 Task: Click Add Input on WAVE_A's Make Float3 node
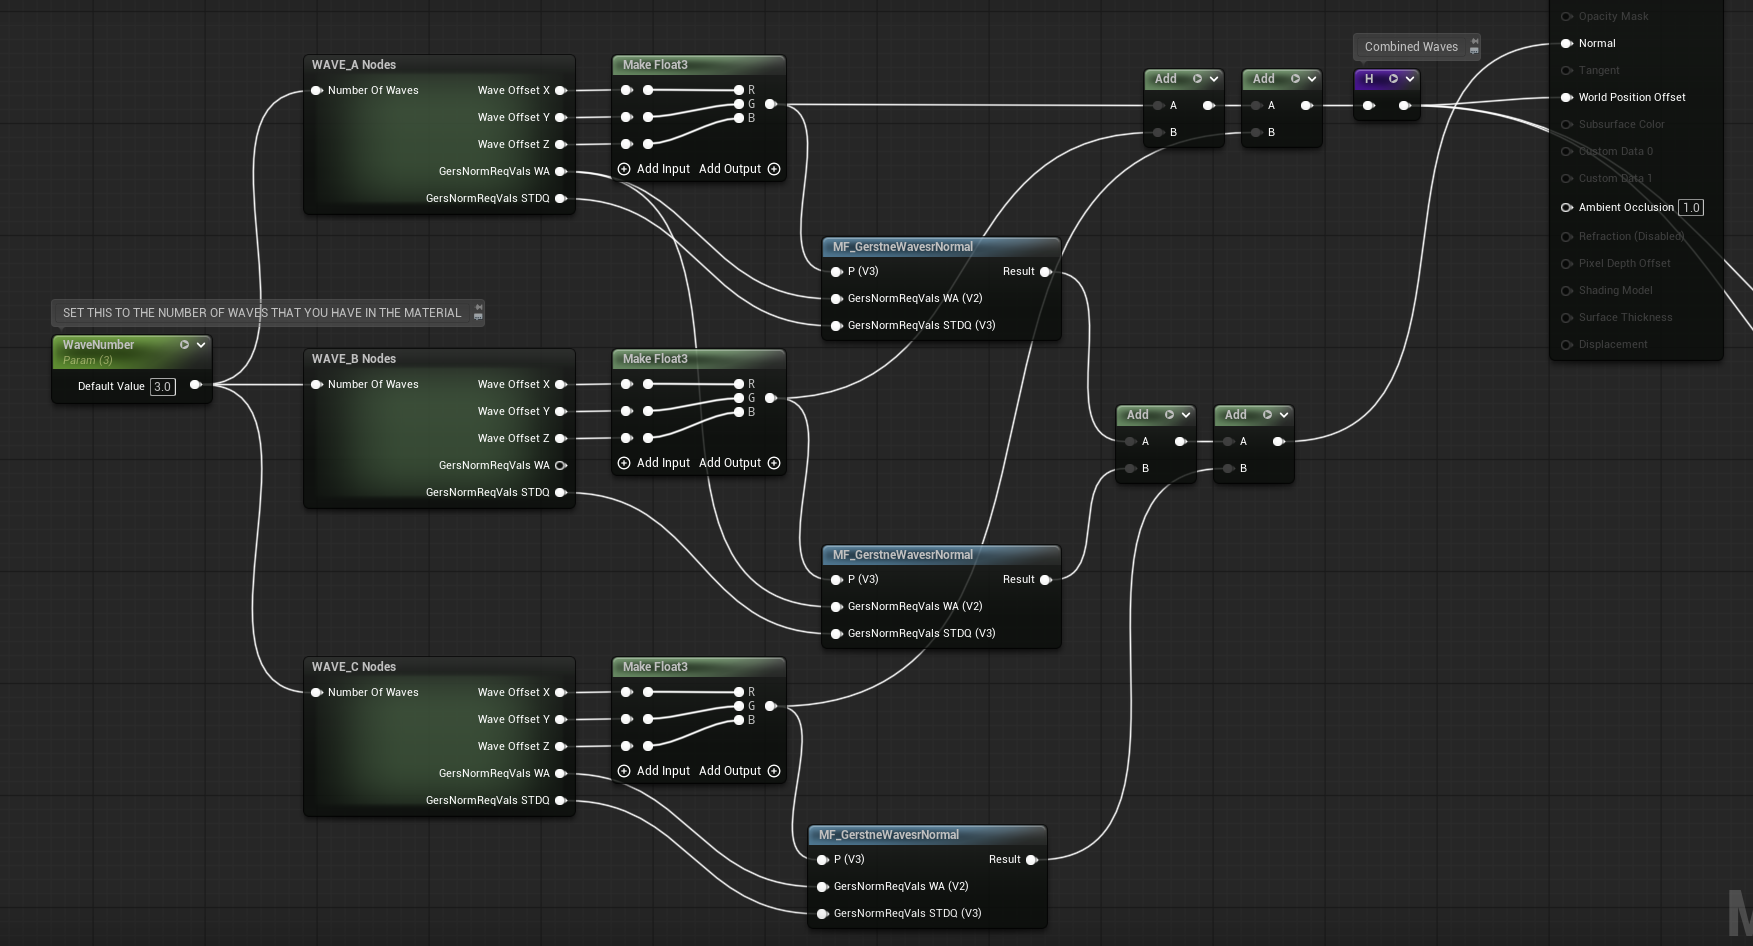click(x=654, y=169)
